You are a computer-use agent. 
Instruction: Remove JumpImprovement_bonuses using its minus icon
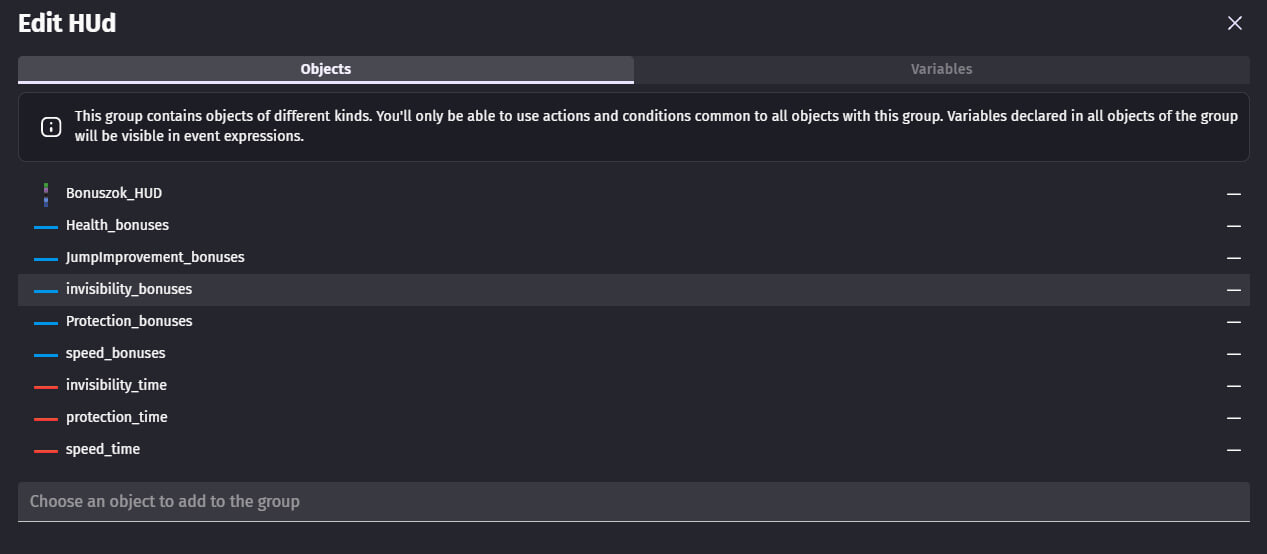[x=1234, y=258]
